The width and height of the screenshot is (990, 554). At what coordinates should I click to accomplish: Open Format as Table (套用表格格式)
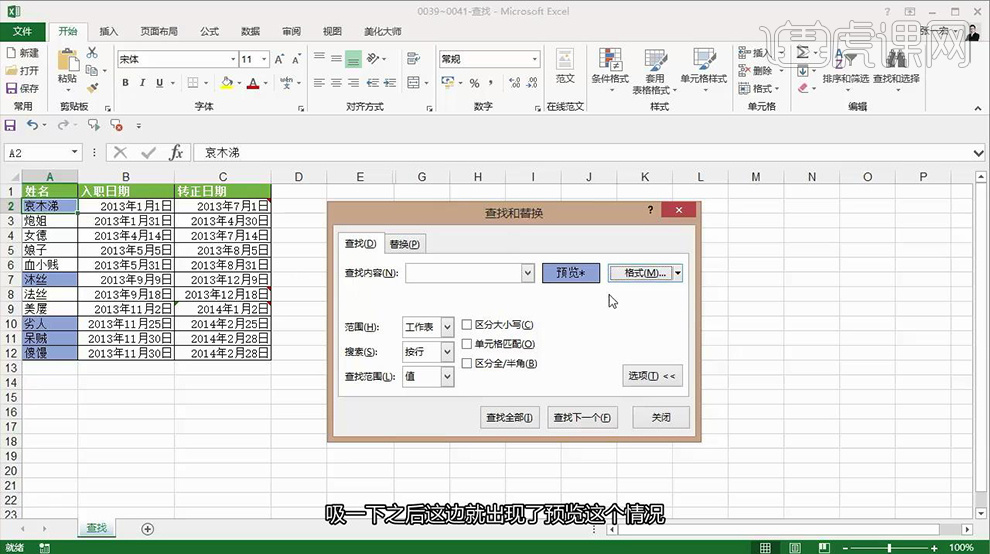coord(655,71)
